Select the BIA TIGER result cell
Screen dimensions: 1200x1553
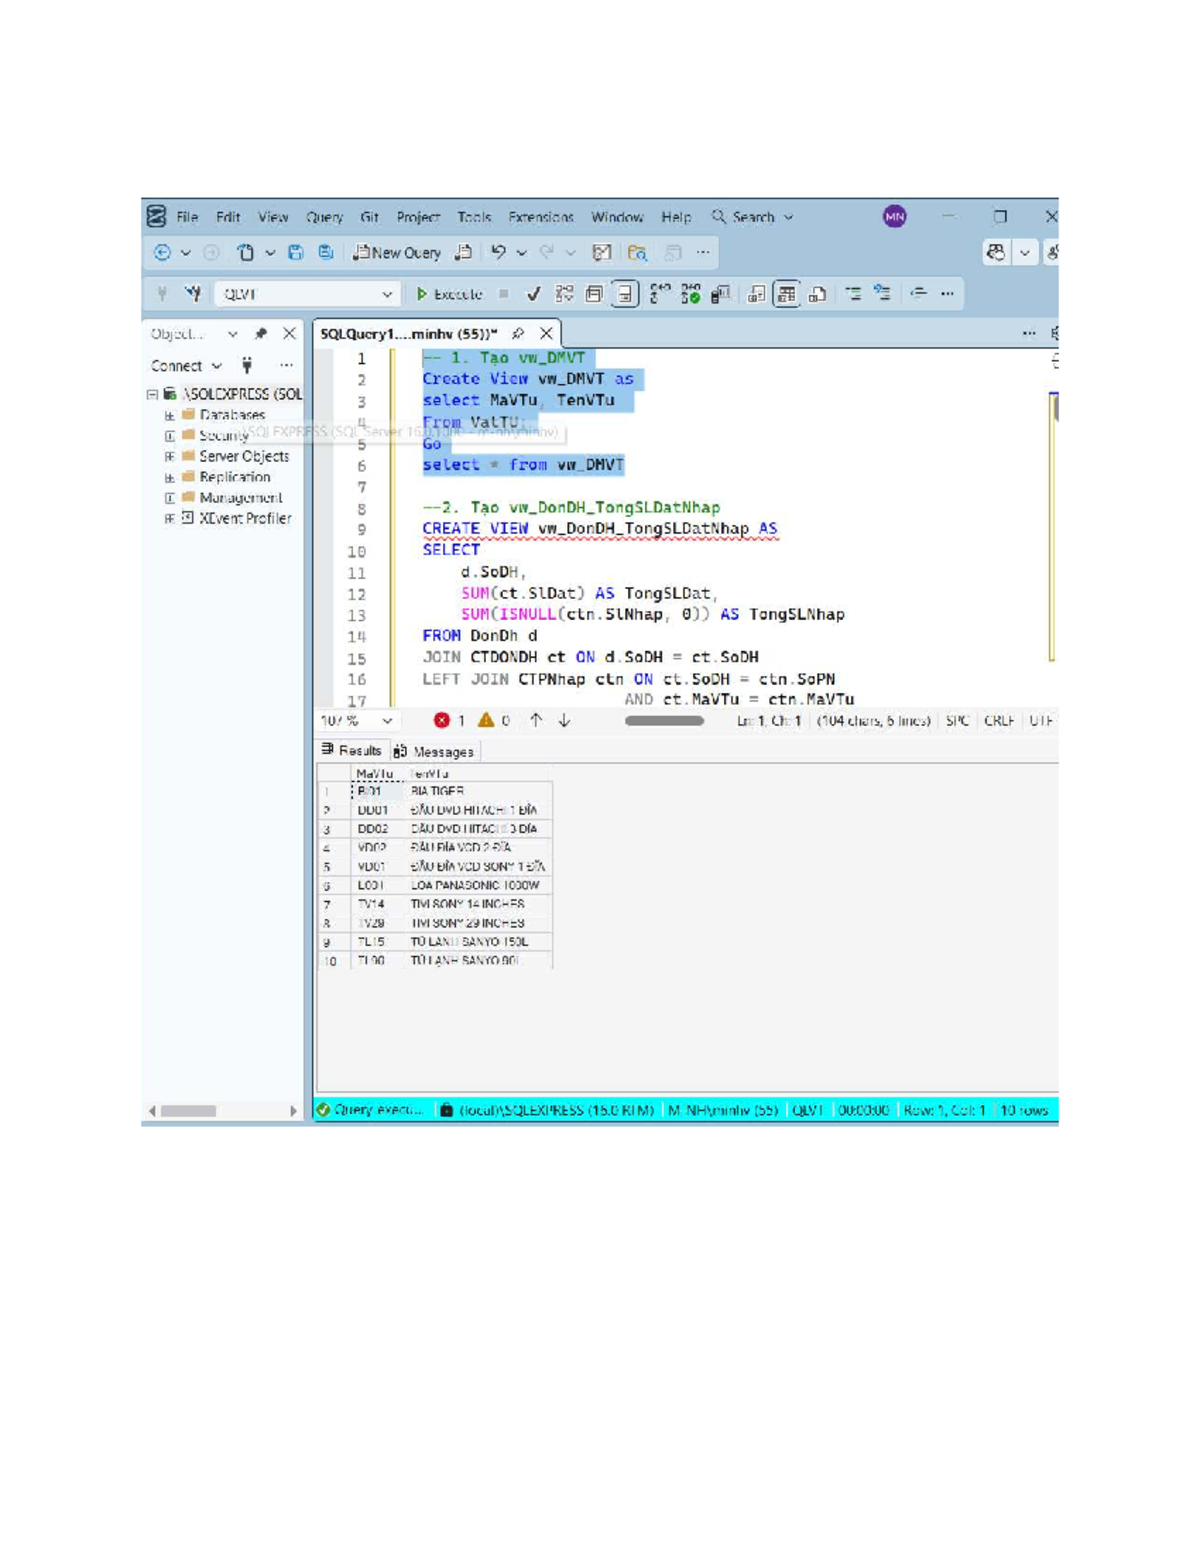click(x=479, y=791)
